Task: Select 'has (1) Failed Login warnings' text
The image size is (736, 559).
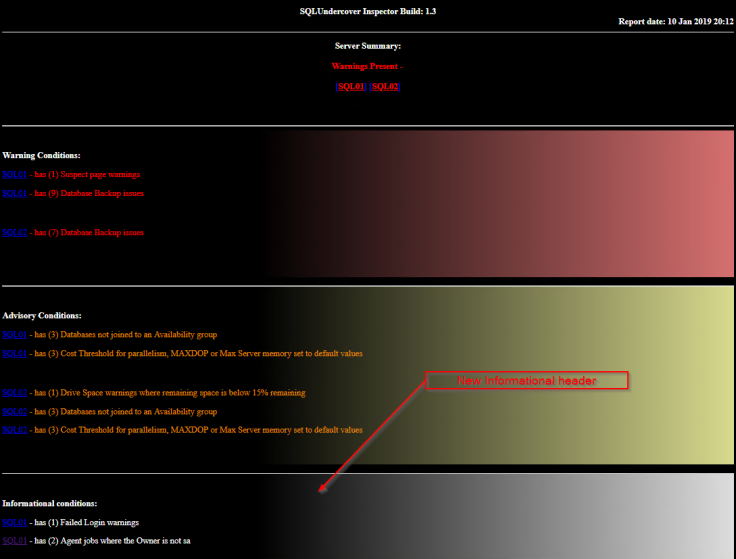Action: point(87,522)
